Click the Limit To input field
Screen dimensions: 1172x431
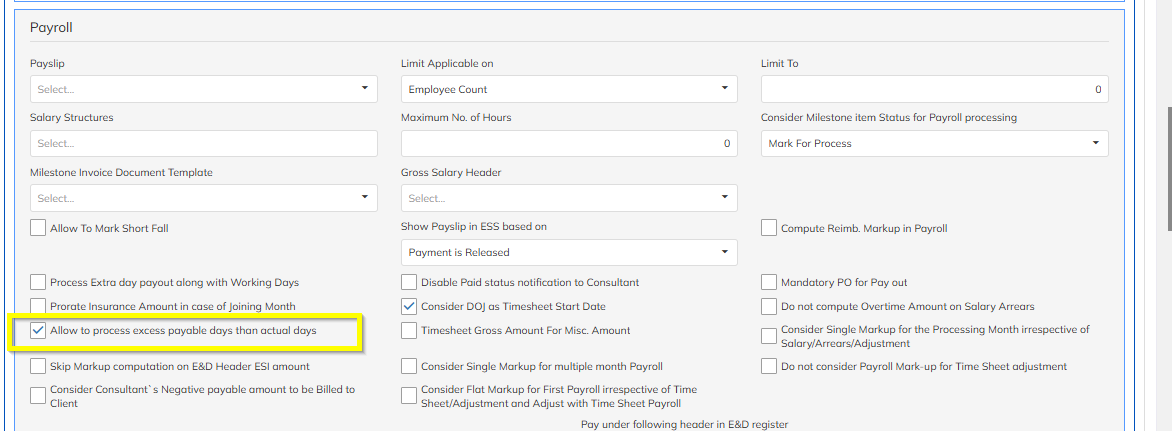[x=934, y=89]
